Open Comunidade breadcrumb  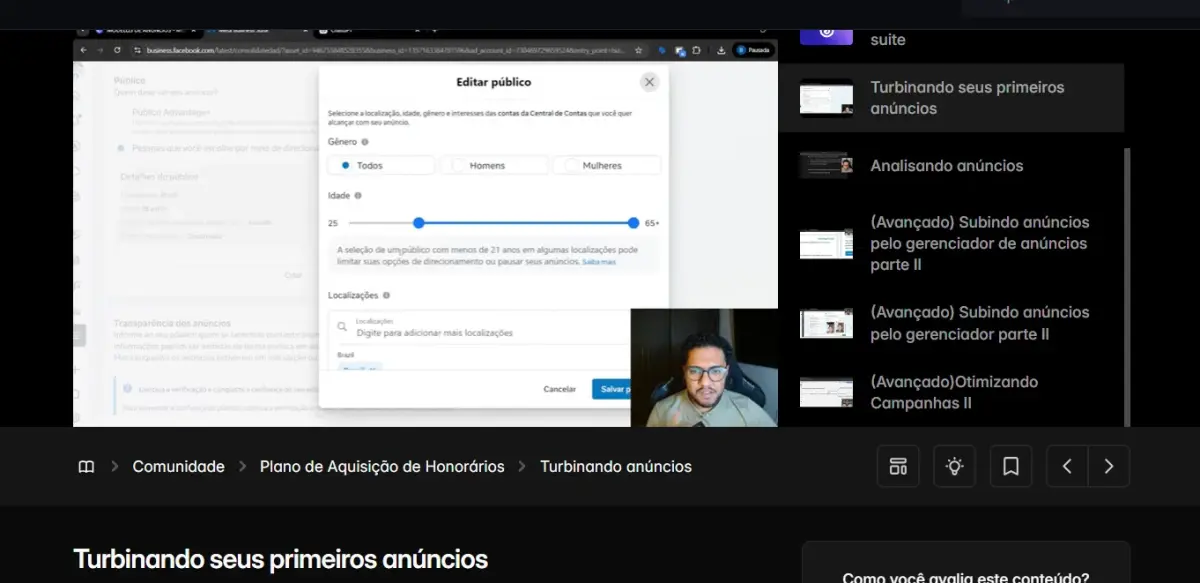pos(178,467)
